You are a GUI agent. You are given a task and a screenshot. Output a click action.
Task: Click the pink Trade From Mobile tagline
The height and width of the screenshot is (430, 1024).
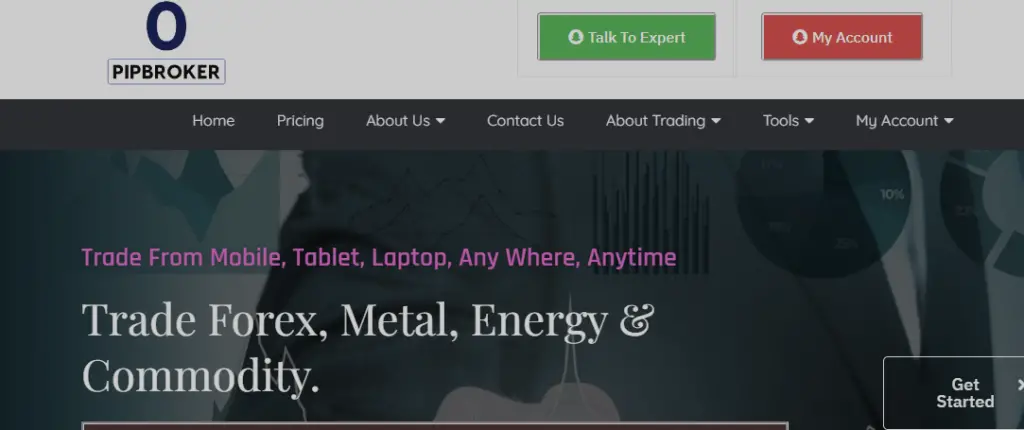(x=379, y=257)
